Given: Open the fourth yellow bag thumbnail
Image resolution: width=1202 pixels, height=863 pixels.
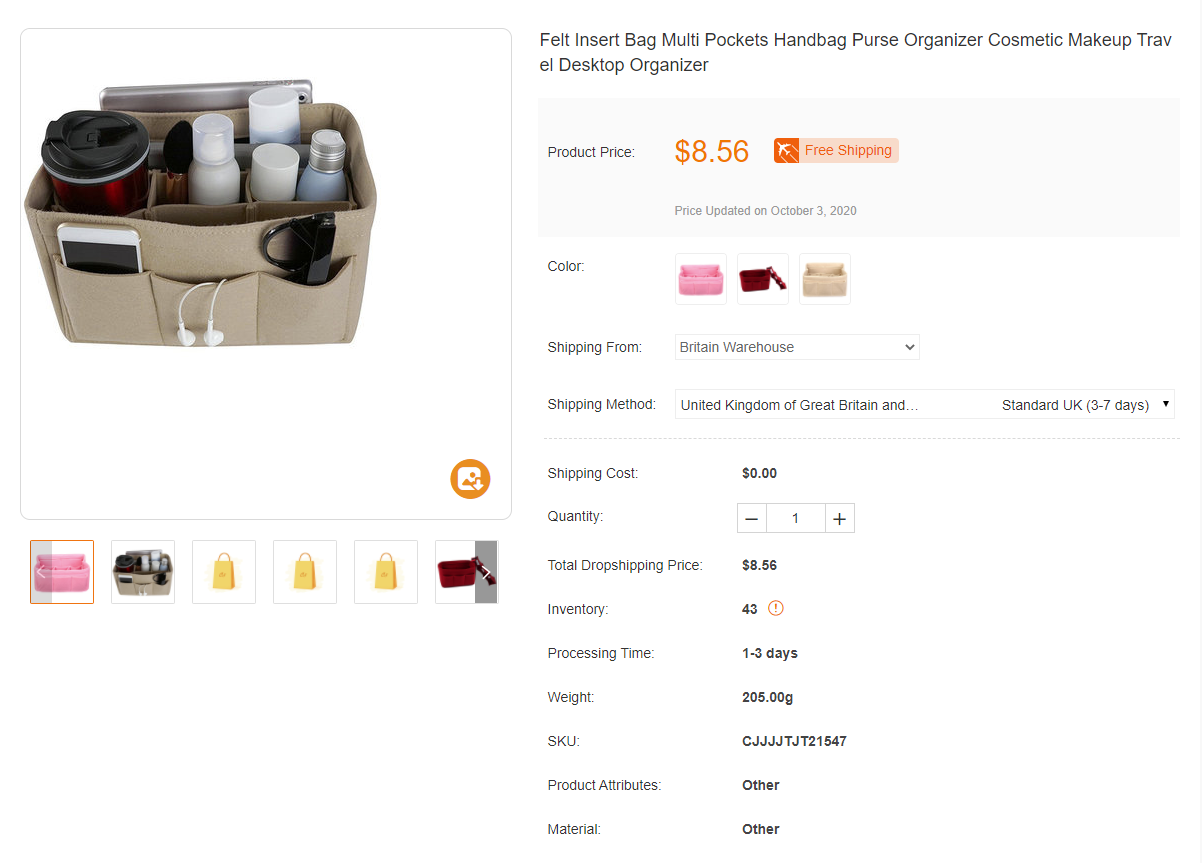Looking at the screenshot, I should [x=305, y=572].
